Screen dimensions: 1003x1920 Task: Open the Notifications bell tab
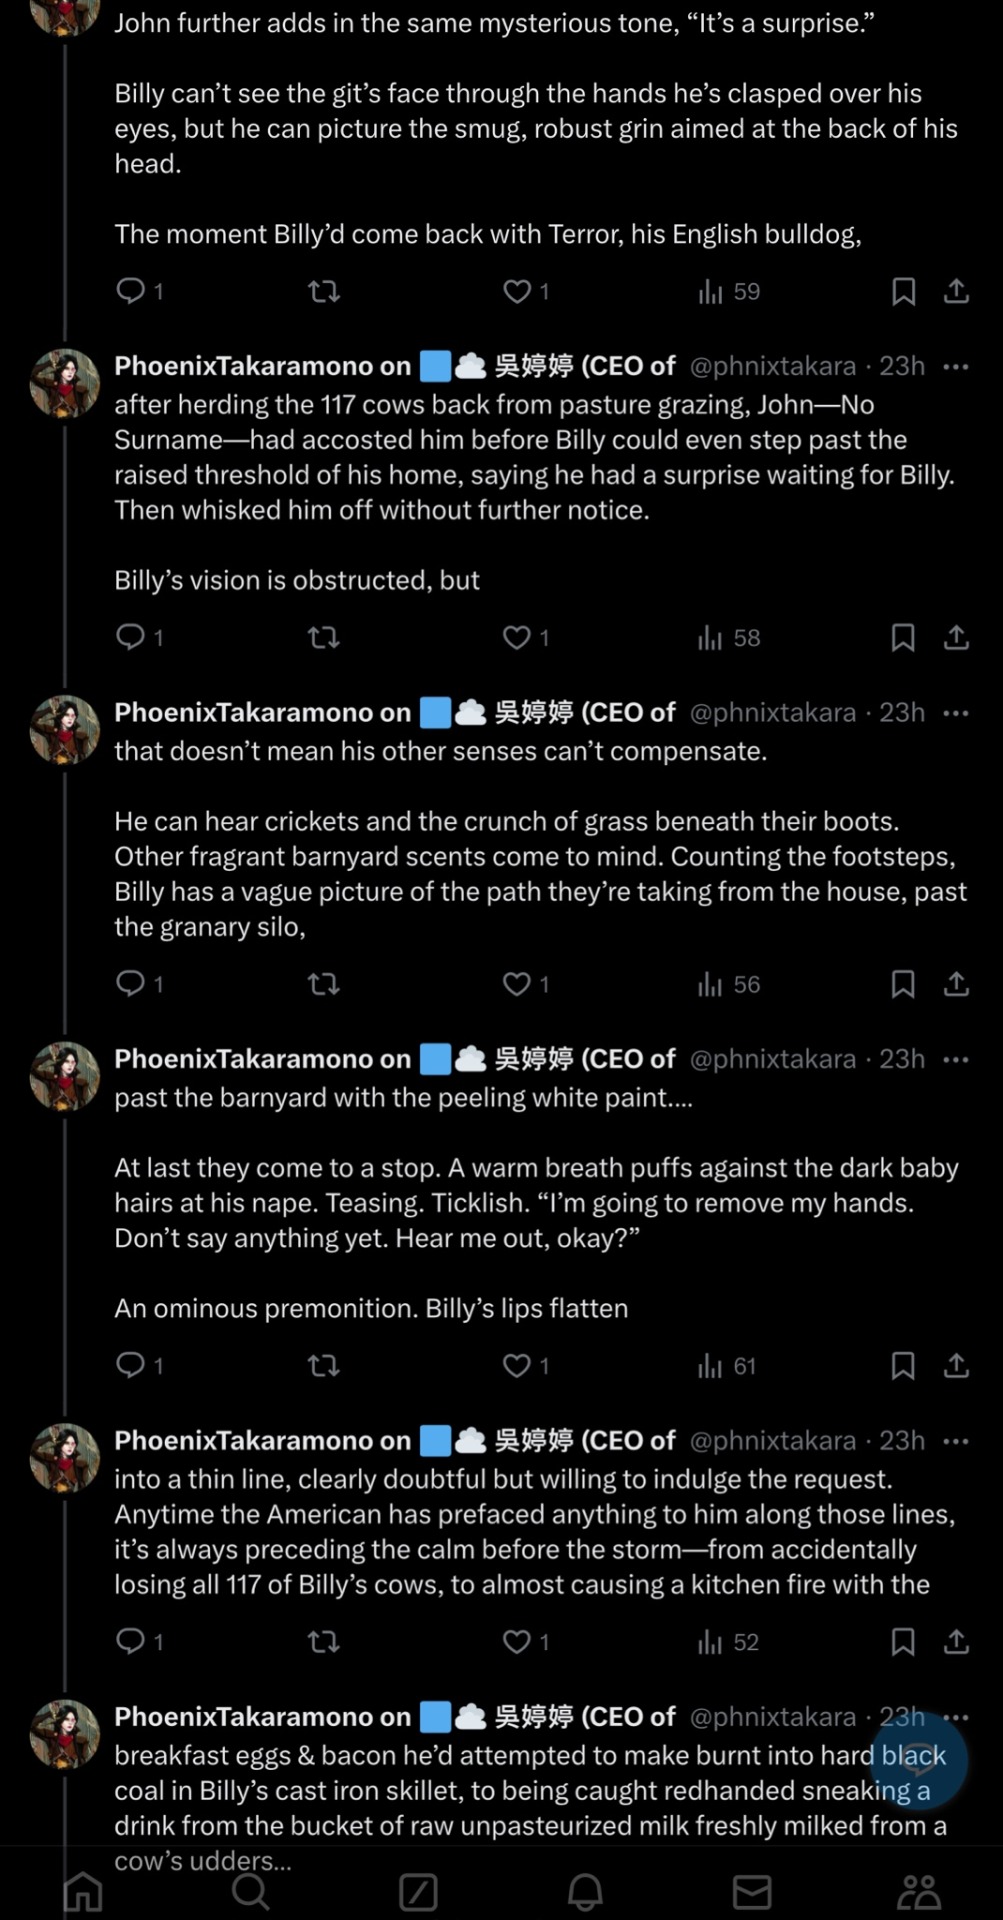(x=585, y=1891)
